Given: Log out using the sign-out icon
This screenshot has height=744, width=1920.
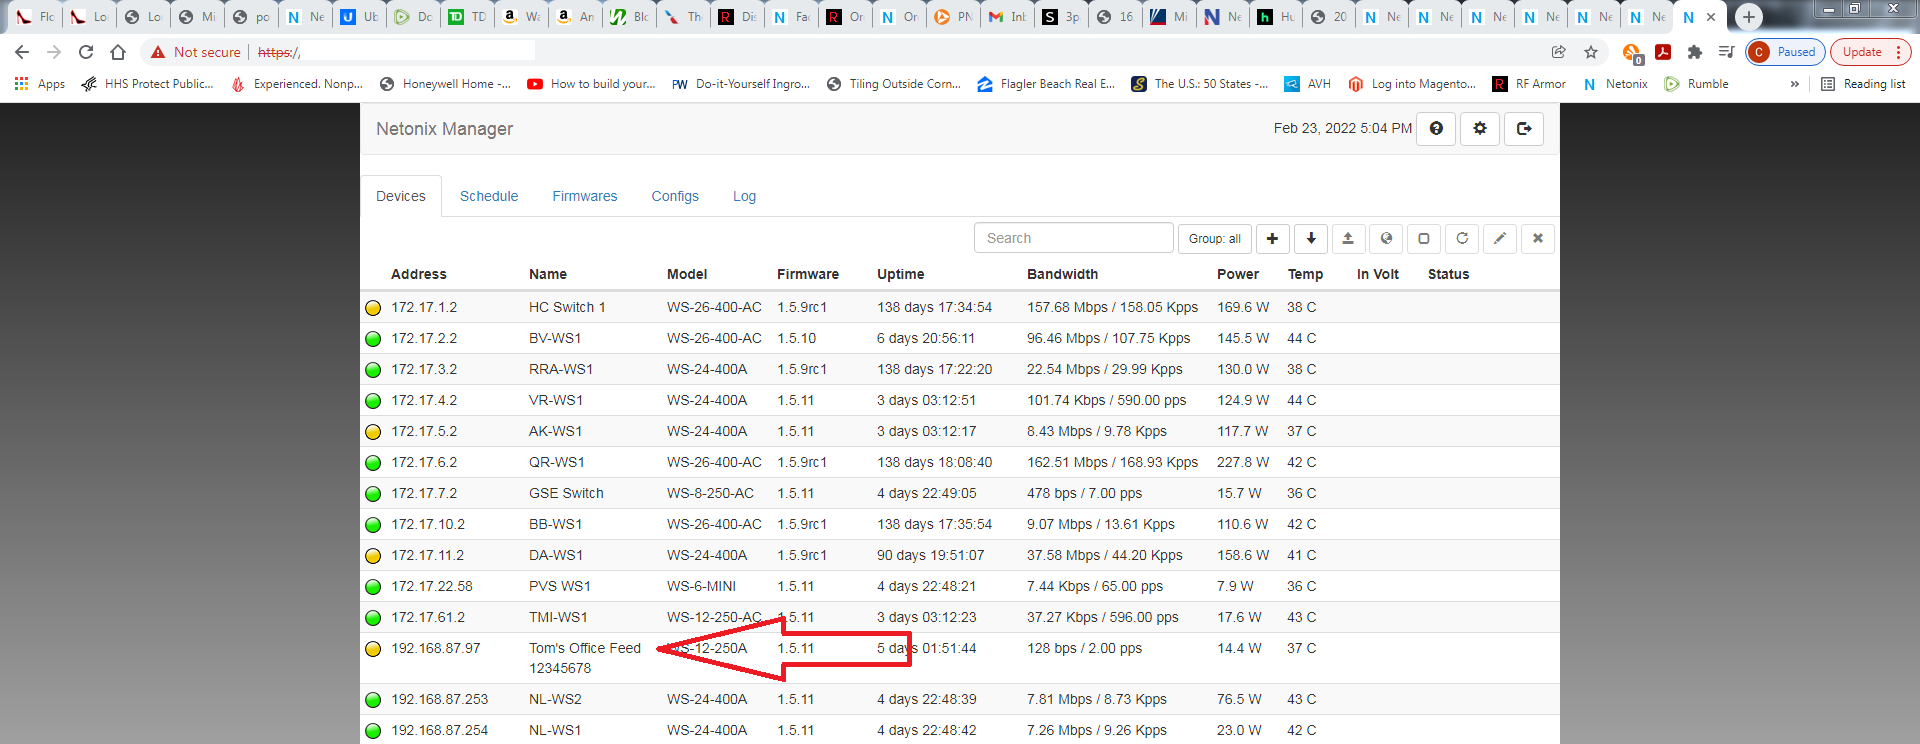Looking at the screenshot, I should [x=1524, y=128].
